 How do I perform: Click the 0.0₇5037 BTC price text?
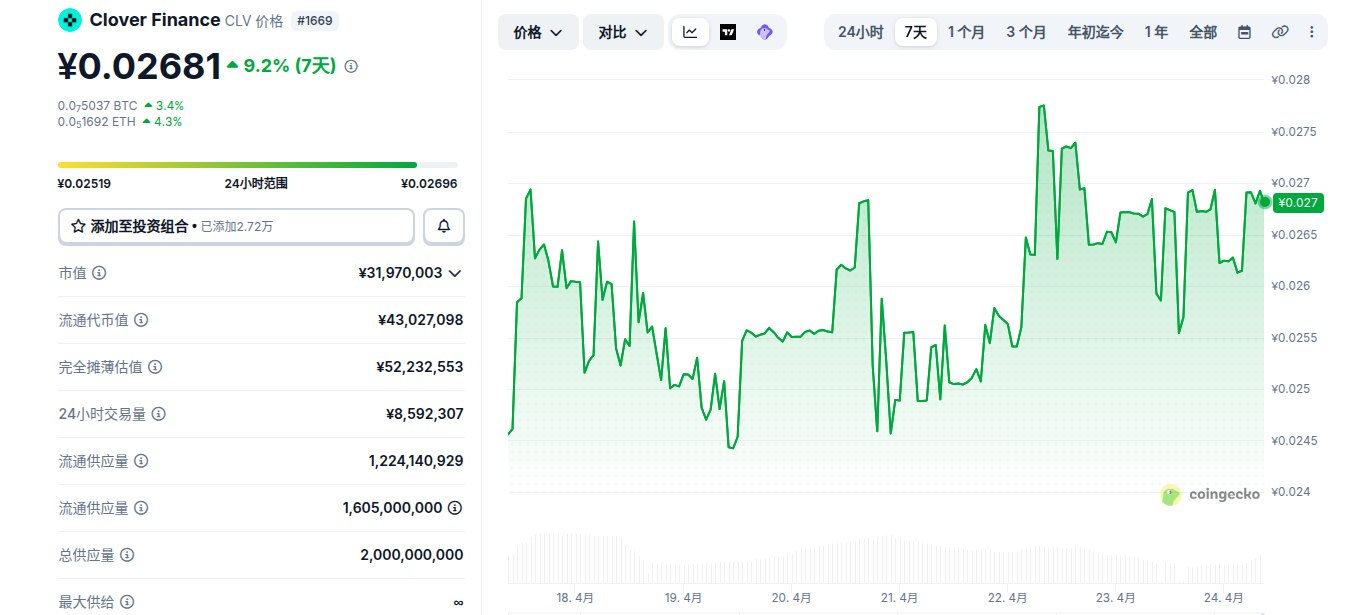pyautogui.click(x=98, y=105)
